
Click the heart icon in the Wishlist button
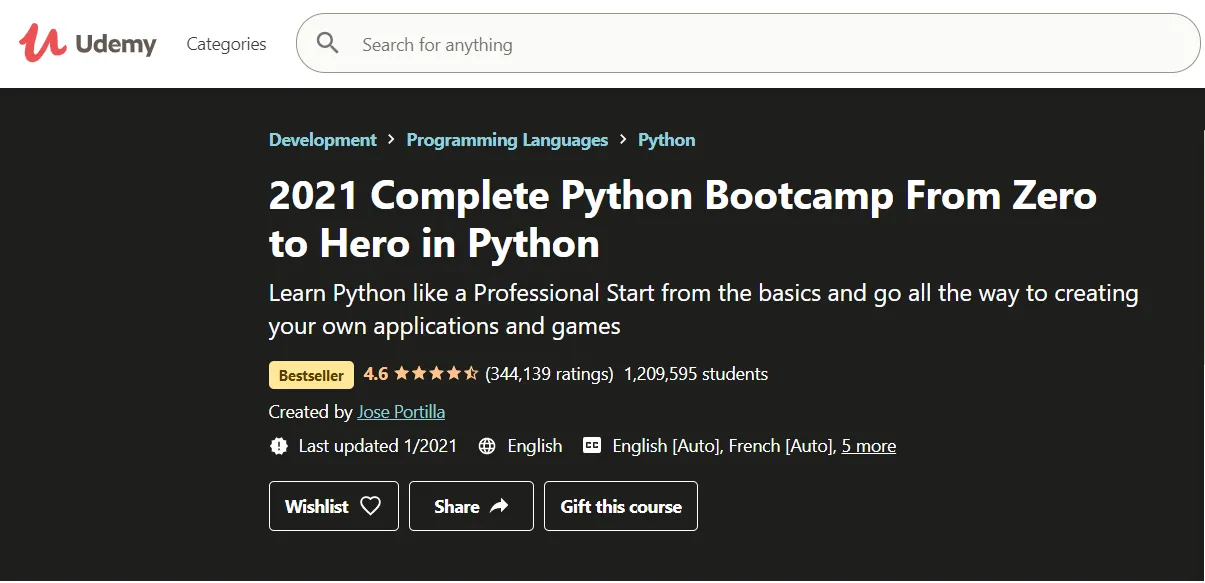371,506
